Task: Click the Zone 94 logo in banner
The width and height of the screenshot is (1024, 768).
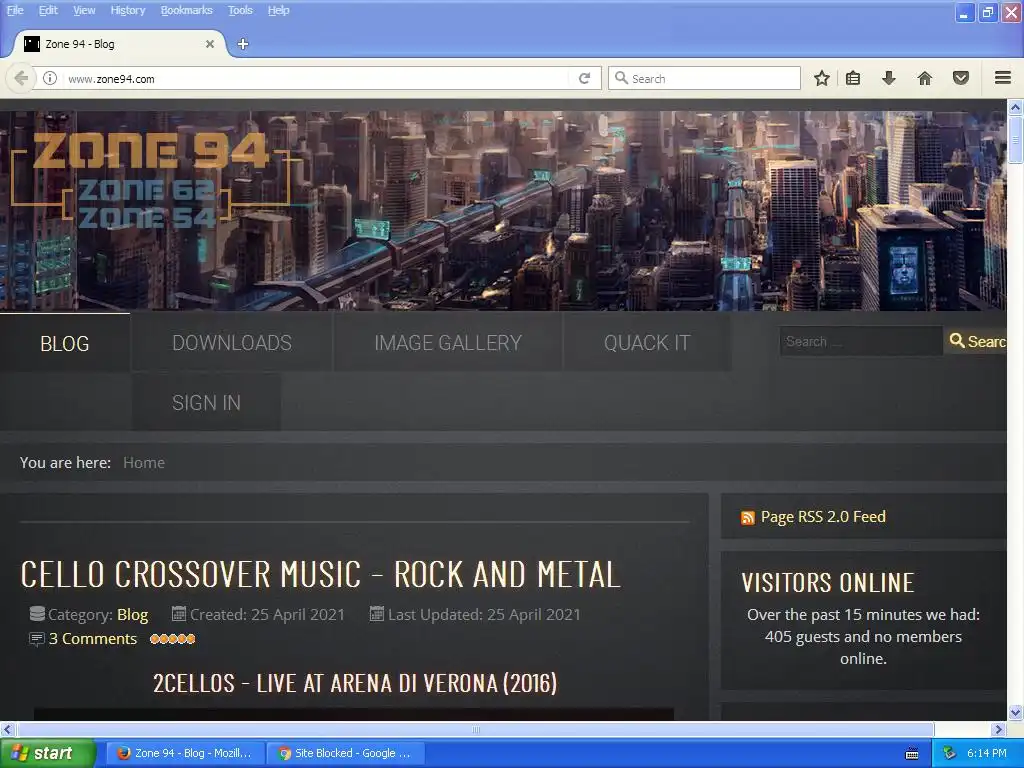Action: click(151, 180)
